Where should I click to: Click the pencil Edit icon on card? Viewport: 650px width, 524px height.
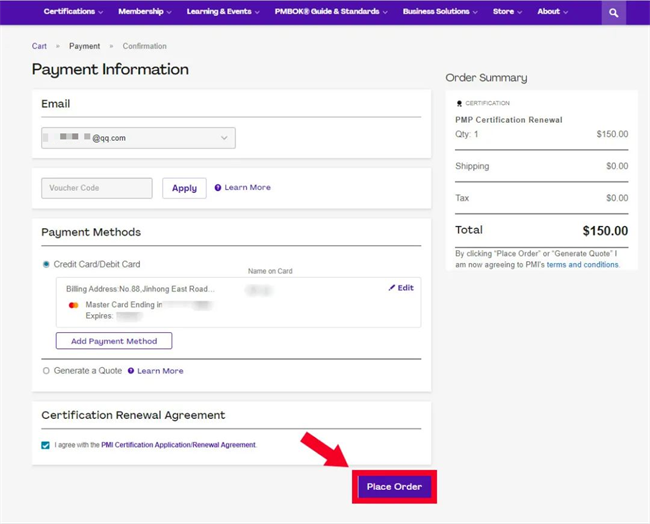[392, 288]
